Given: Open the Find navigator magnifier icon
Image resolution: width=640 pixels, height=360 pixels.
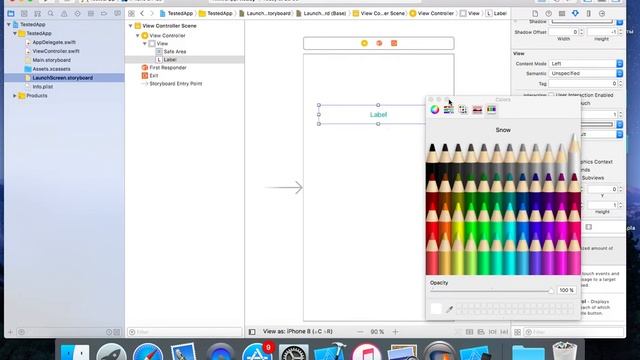Looking at the screenshot, I should (x=51, y=13).
